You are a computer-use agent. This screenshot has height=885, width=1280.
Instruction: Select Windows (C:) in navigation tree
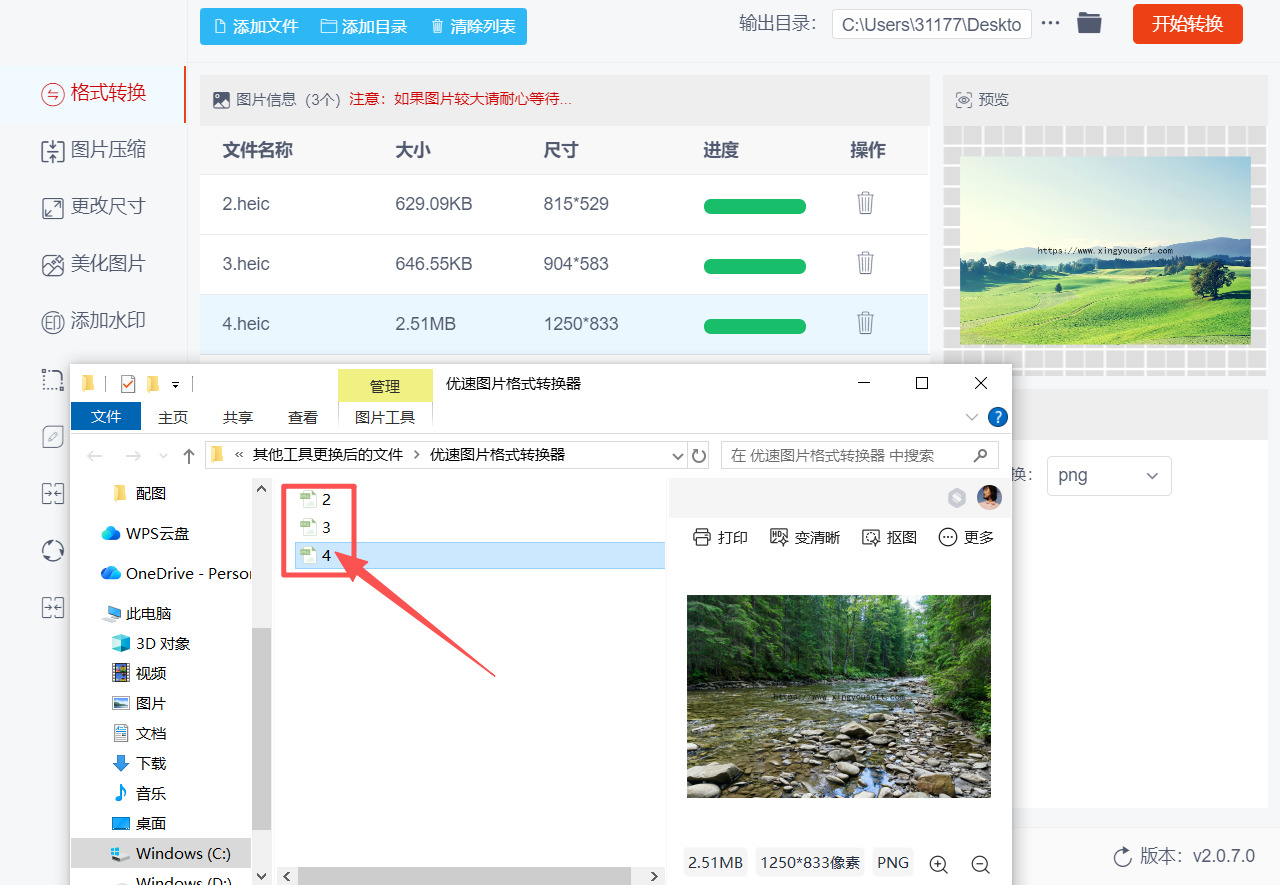pos(171,853)
